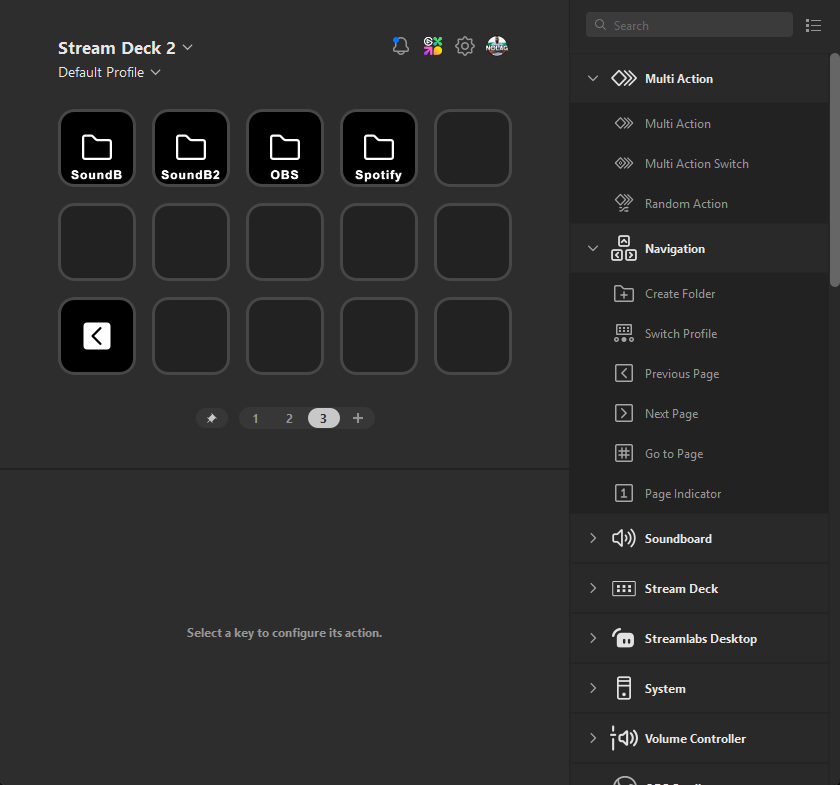The height and width of the screenshot is (785, 840).
Task: Open the Stream Deck 2 device dropdown
Action: point(125,48)
